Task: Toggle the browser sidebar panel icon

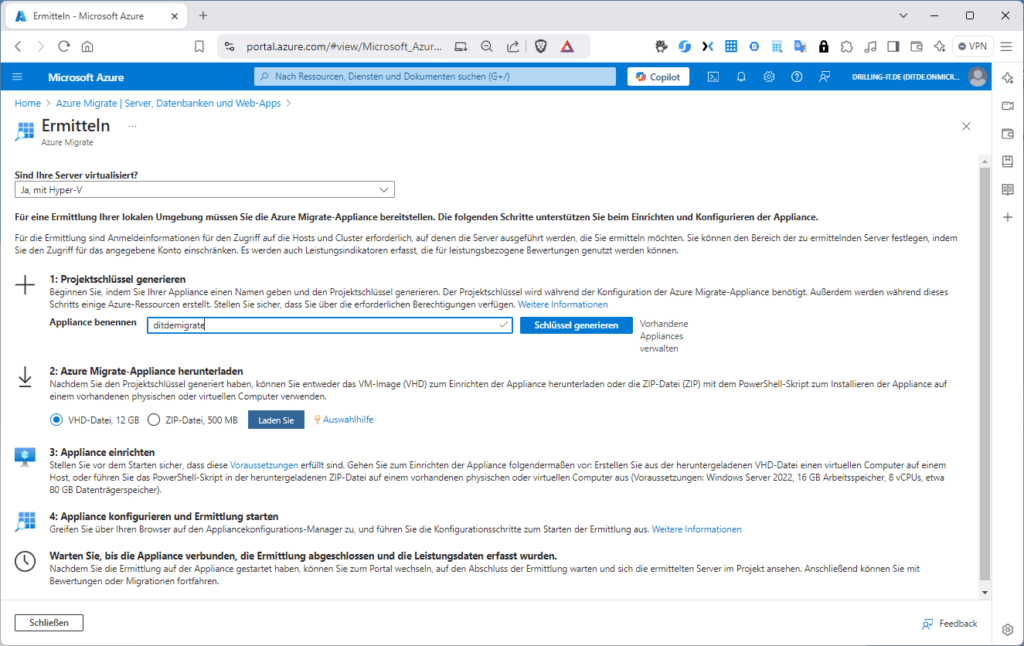Action: pyautogui.click(x=893, y=46)
